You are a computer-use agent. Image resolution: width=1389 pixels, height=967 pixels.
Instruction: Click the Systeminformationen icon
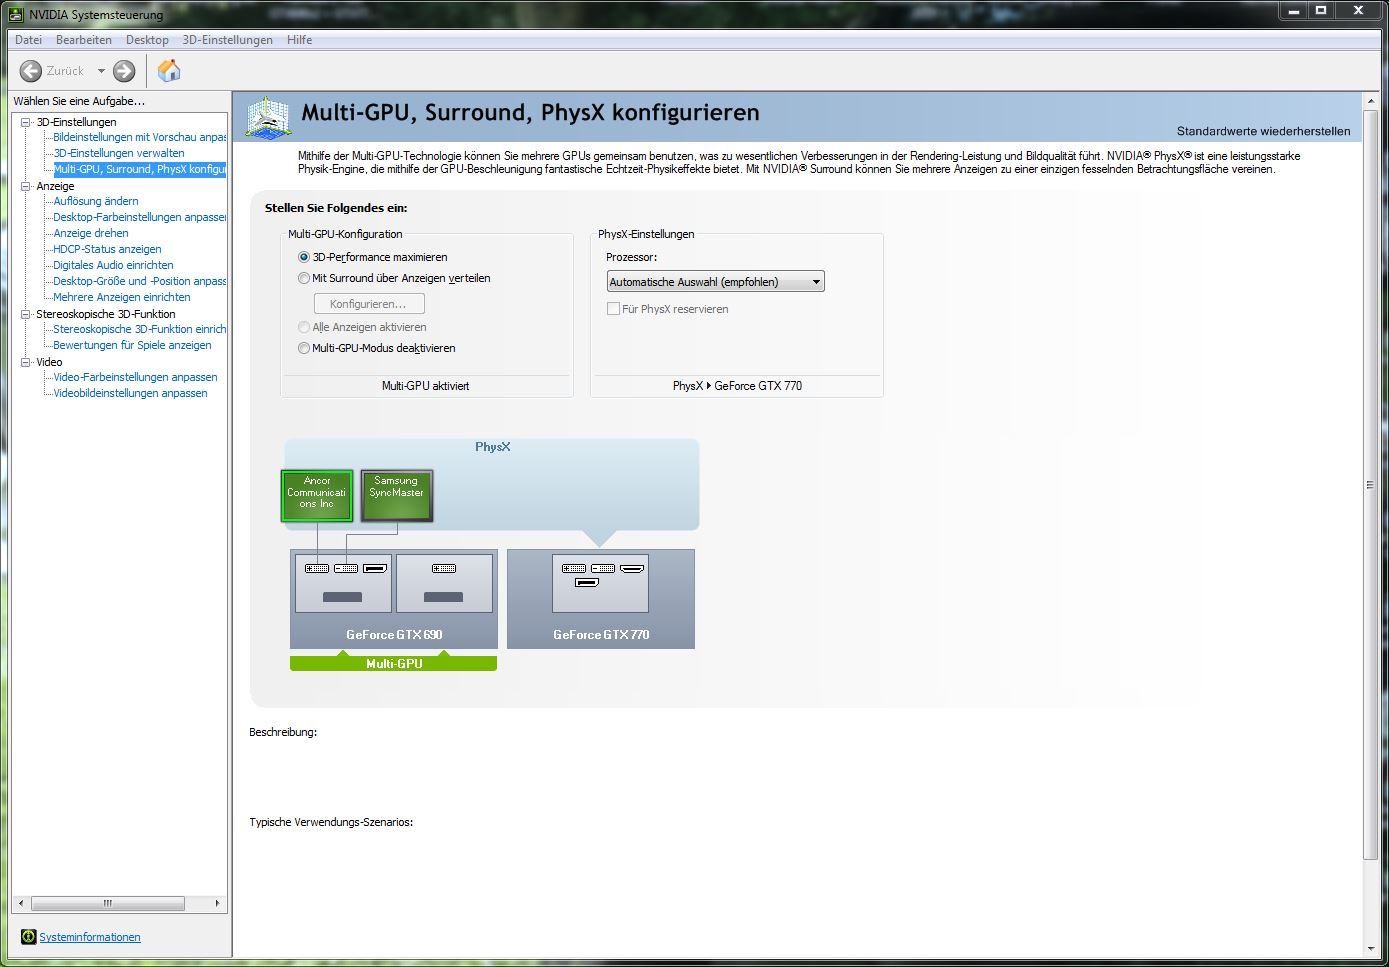pyautogui.click(x=28, y=937)
